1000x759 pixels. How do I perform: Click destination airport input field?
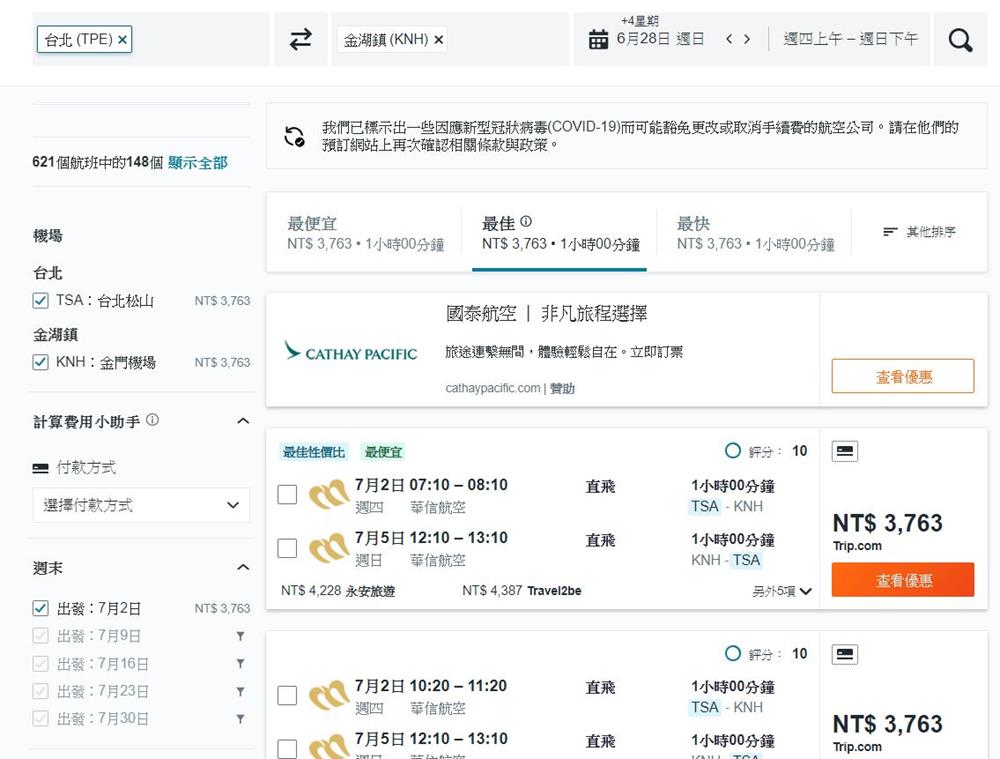(450, 40)
